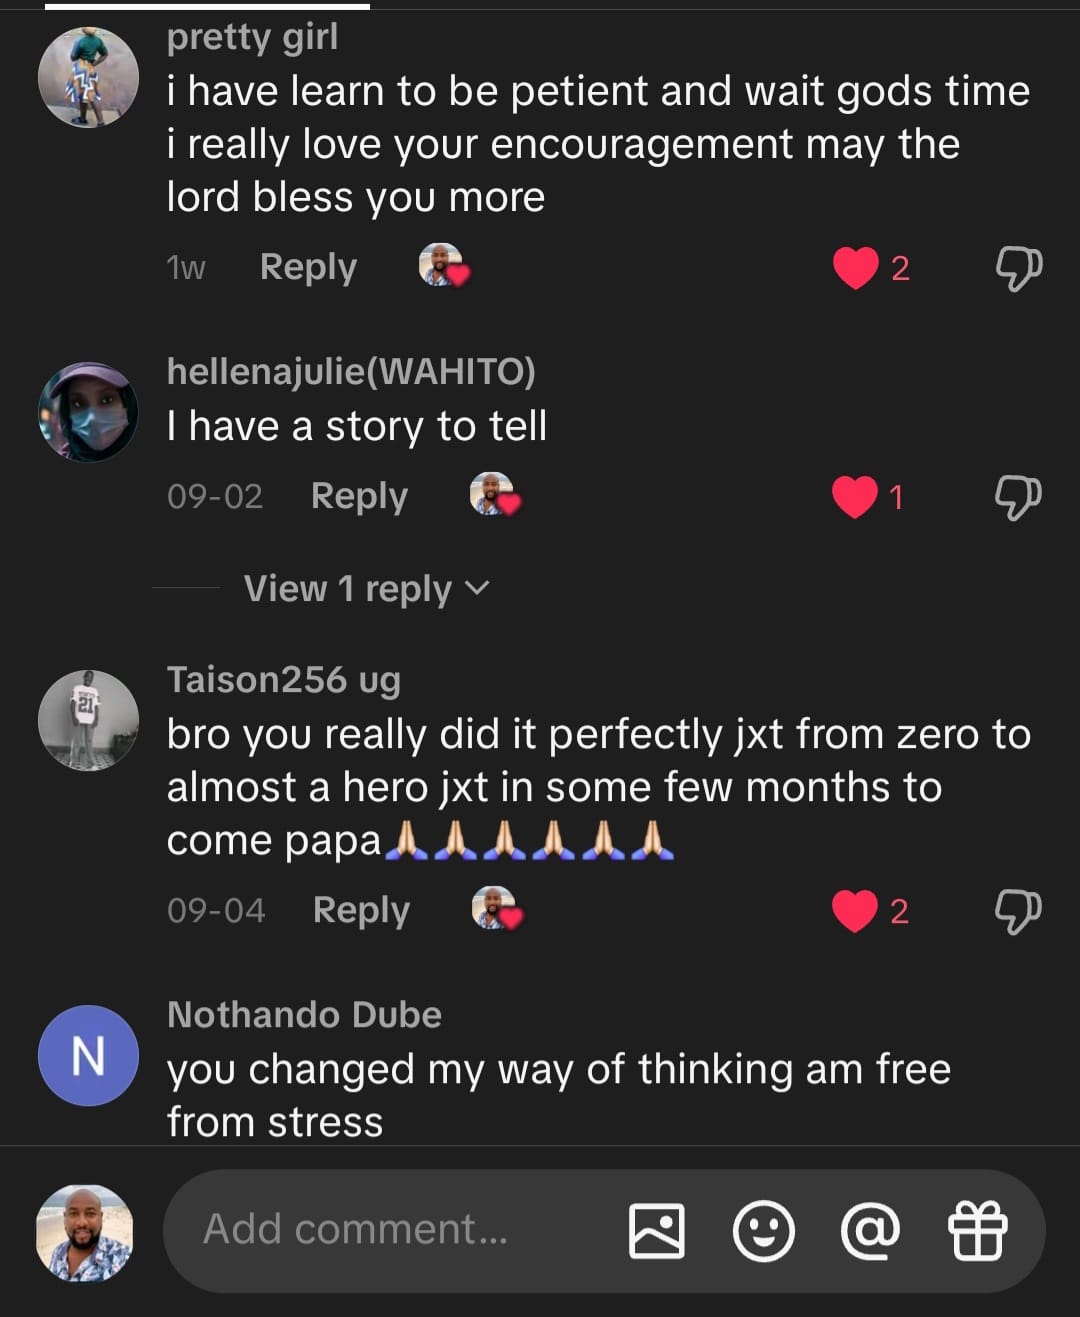This screenshot has height=1317, width=1080.
Task: Open Nothando Dube's avatar
Action: coord(88,1056)
